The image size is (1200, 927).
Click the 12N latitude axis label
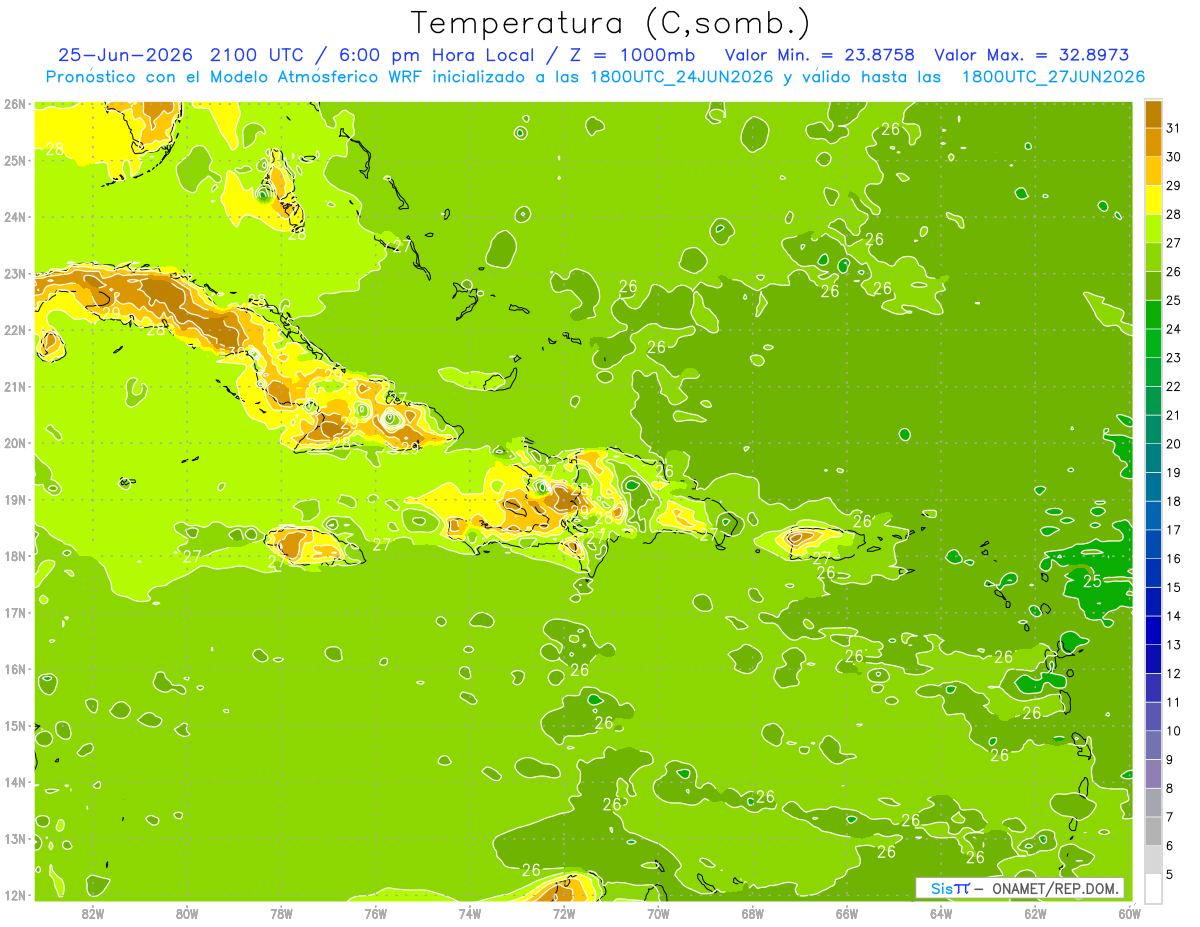[x=15, y=895]
